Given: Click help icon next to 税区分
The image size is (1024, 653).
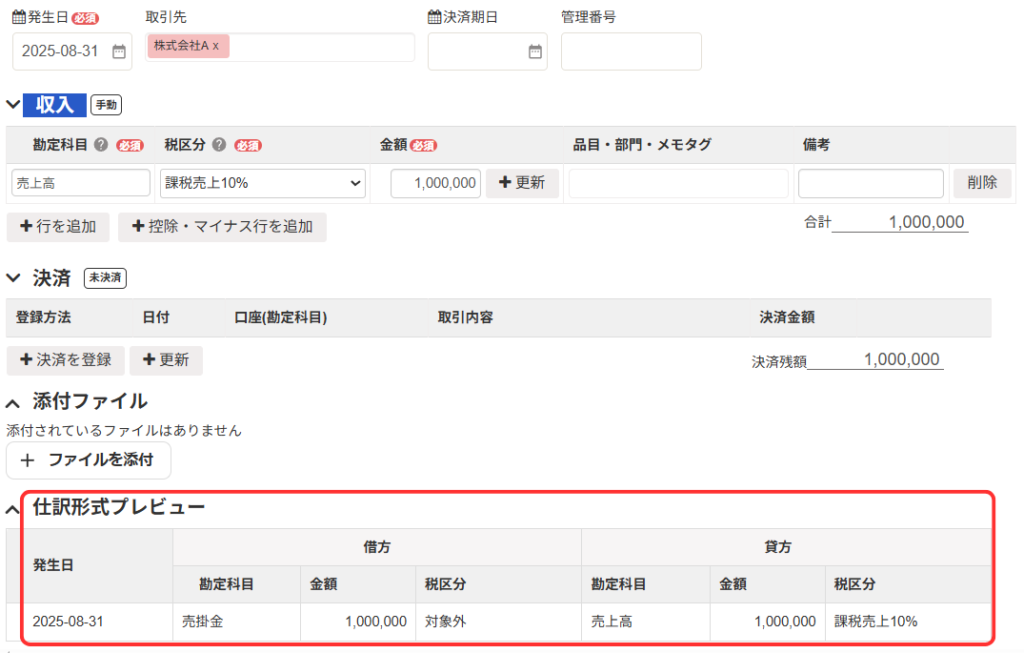Looking at the screenshot, I should 219,145.
